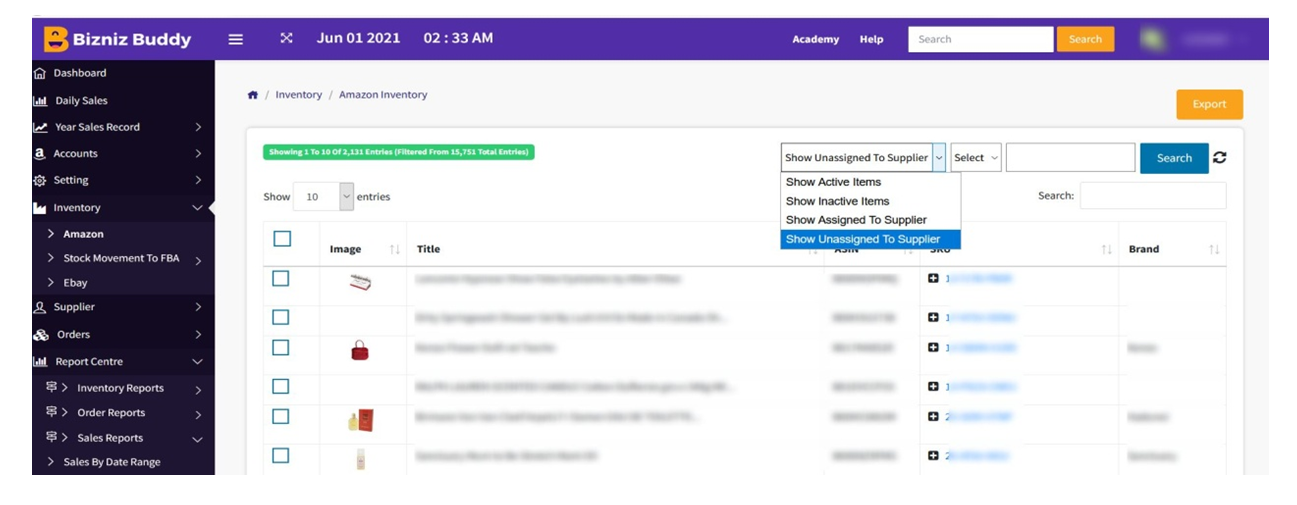
Task: Expand Year Sales Record submenu
Action: pos(198,127)
